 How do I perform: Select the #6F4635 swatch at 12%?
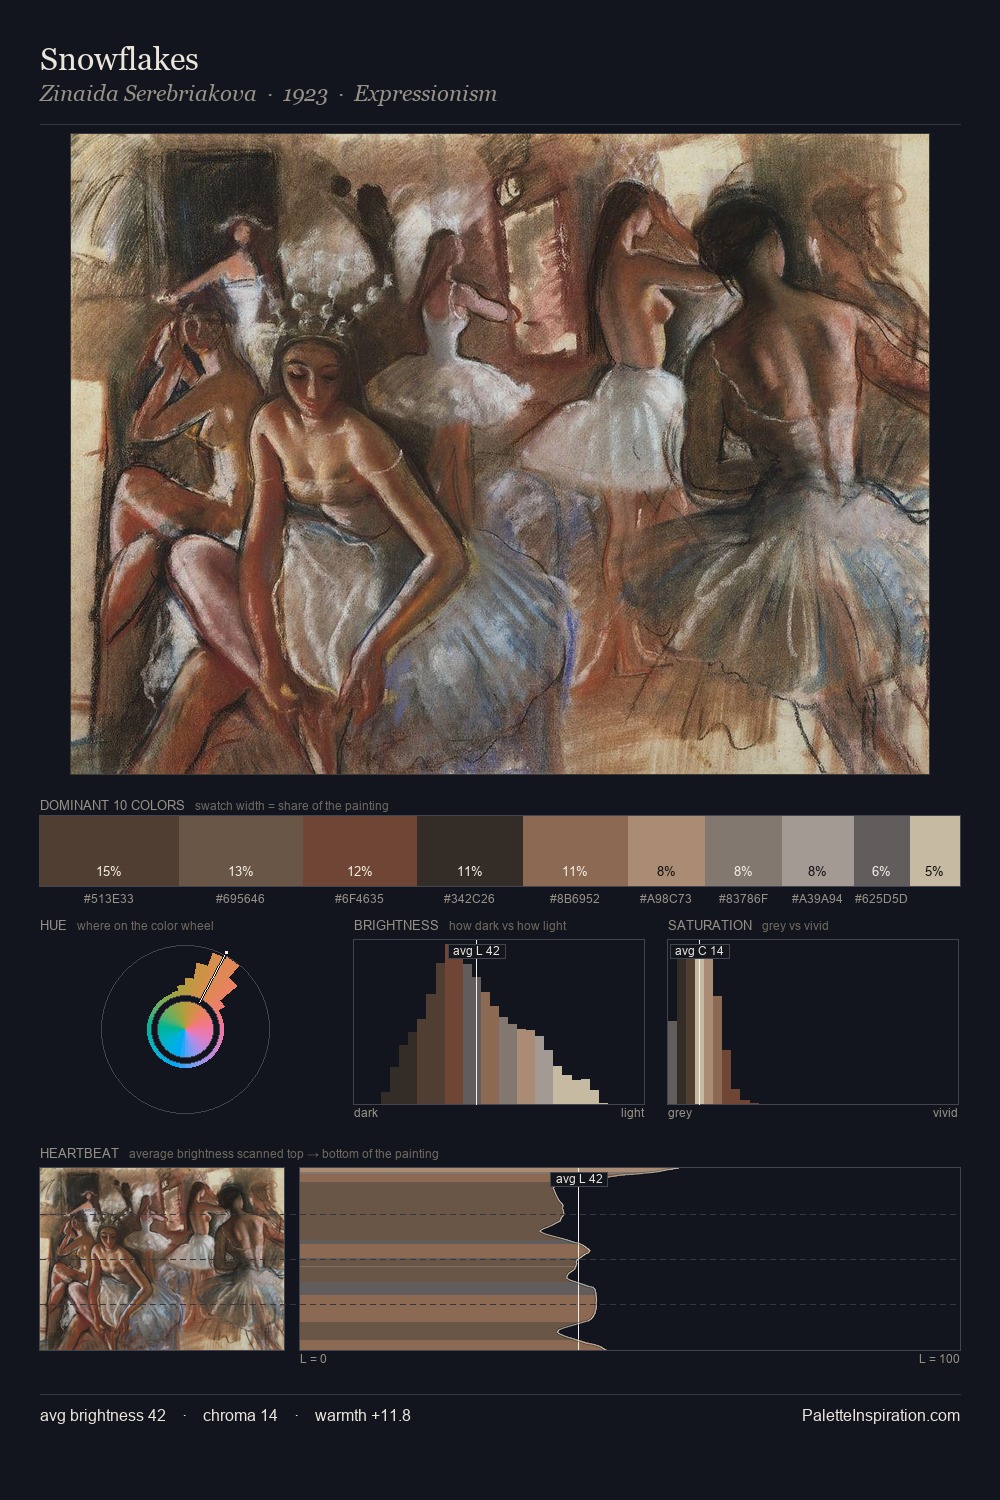pos(360,851)
